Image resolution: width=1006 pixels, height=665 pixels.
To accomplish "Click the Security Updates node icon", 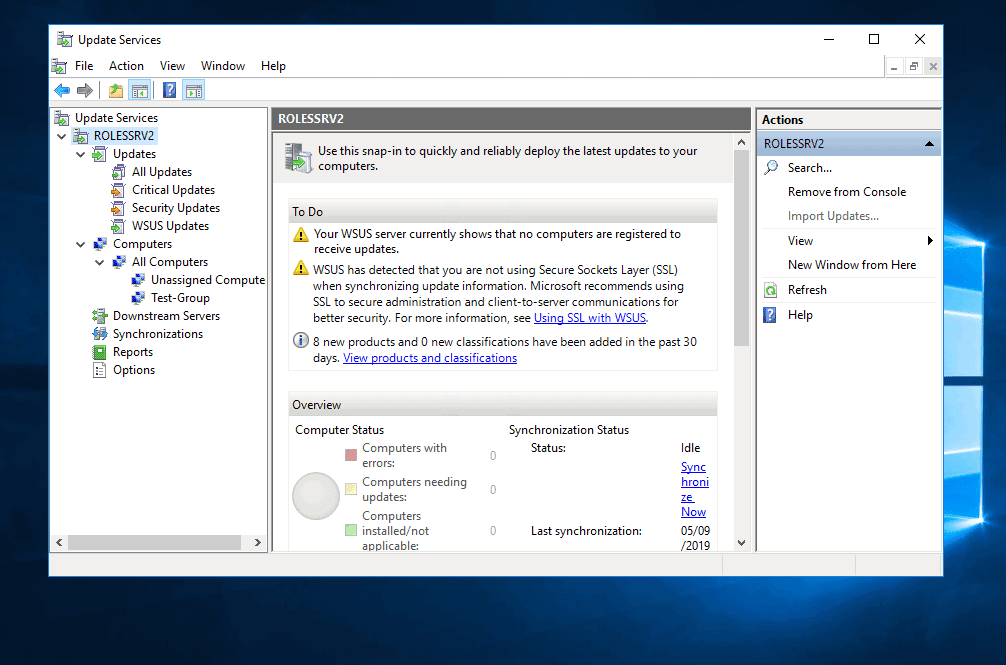I will coord(119,208).
